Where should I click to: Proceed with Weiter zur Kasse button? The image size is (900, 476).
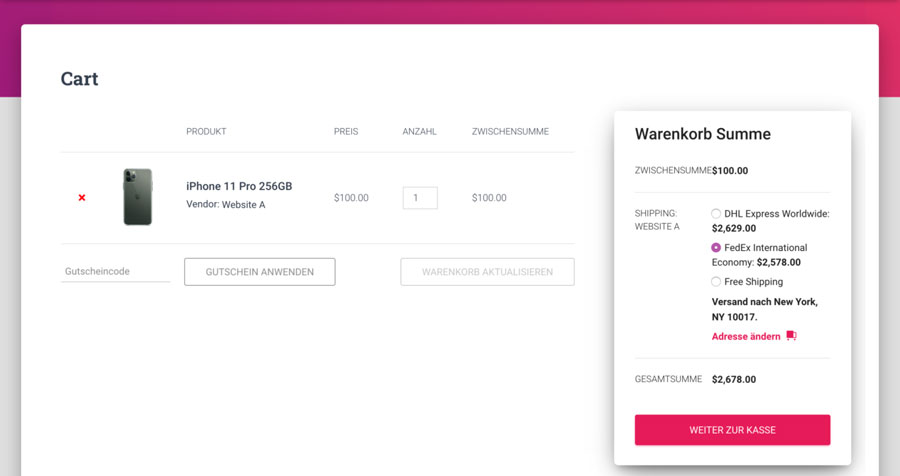(732, 430)
